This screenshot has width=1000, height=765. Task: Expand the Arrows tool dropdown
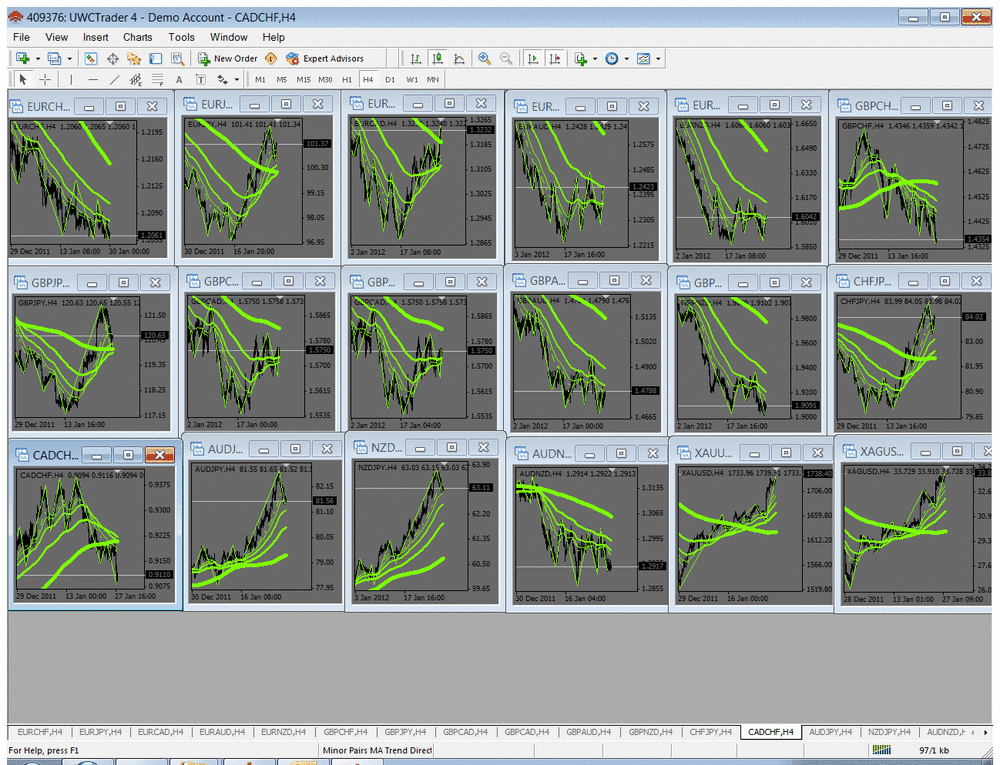pyautogui.click(x=237, y=80)
